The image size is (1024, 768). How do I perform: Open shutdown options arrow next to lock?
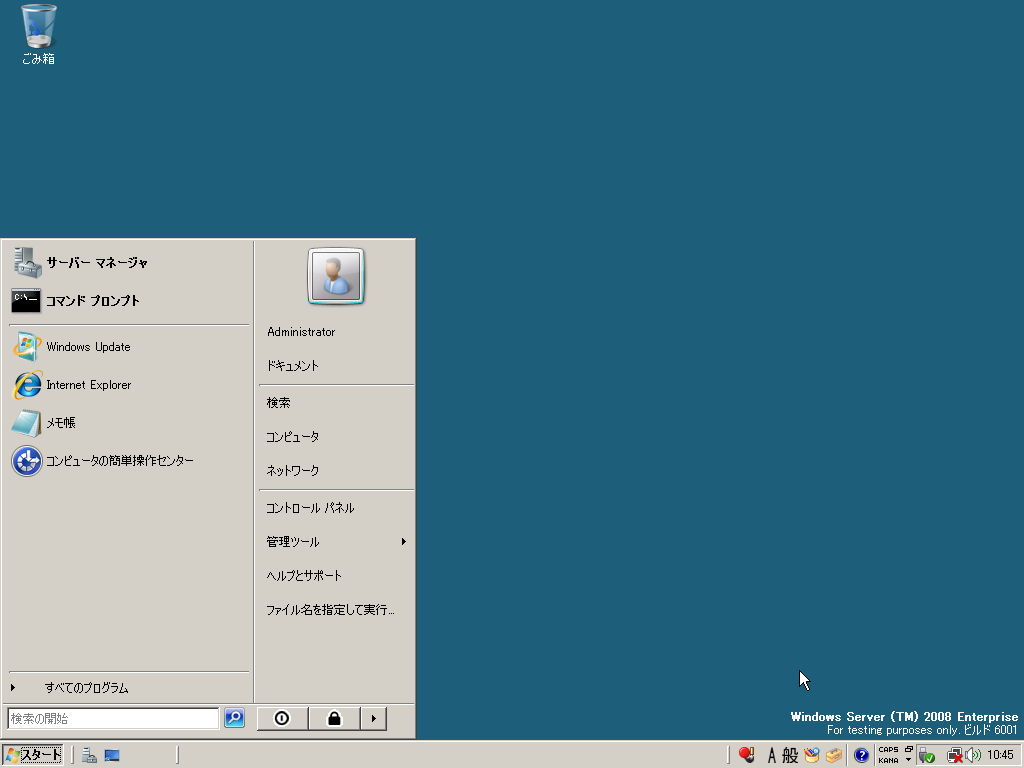pos(373,718)
